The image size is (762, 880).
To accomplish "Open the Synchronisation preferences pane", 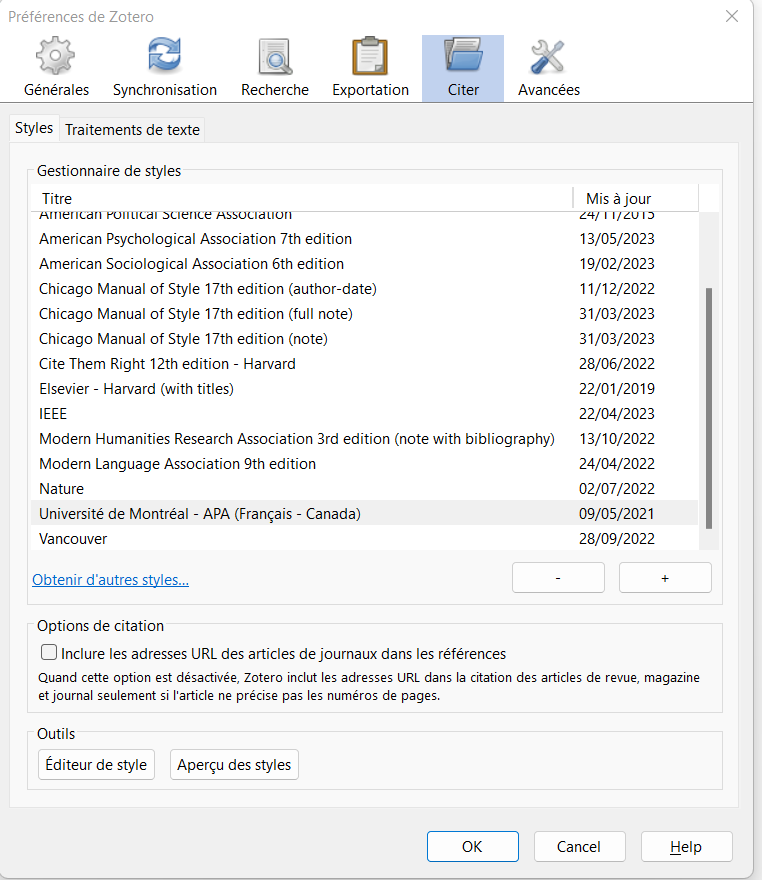I will pyautogui.click(x=164, y=68).
